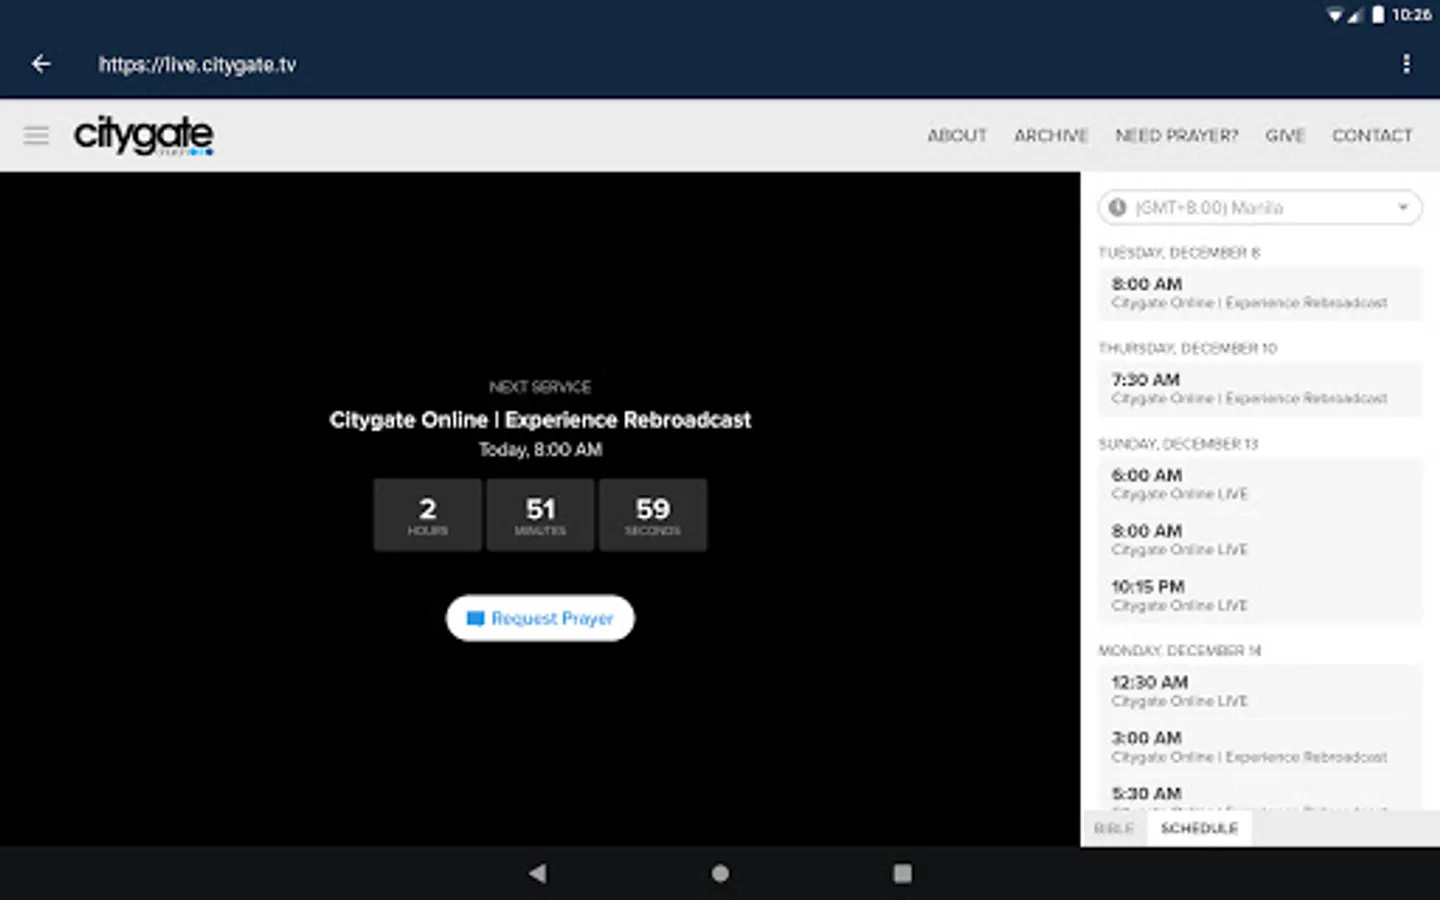Tap the Android home circle button

[x=720, y=873]
